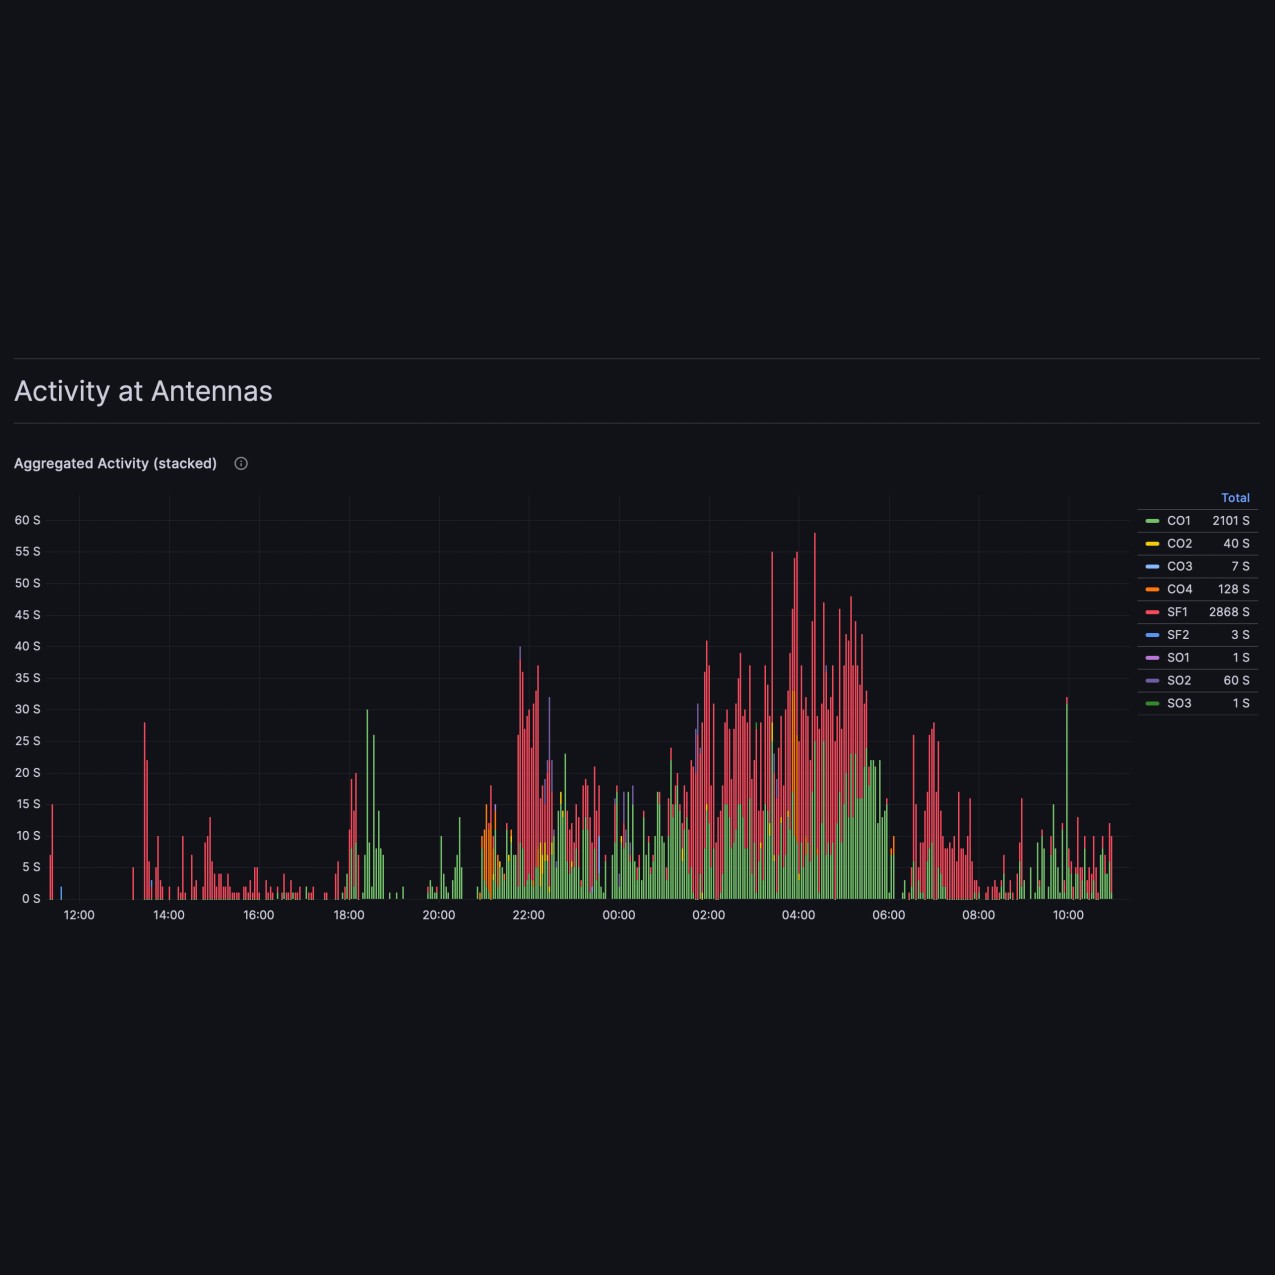Select the SO2 legend label

[x=1178, y=681]
